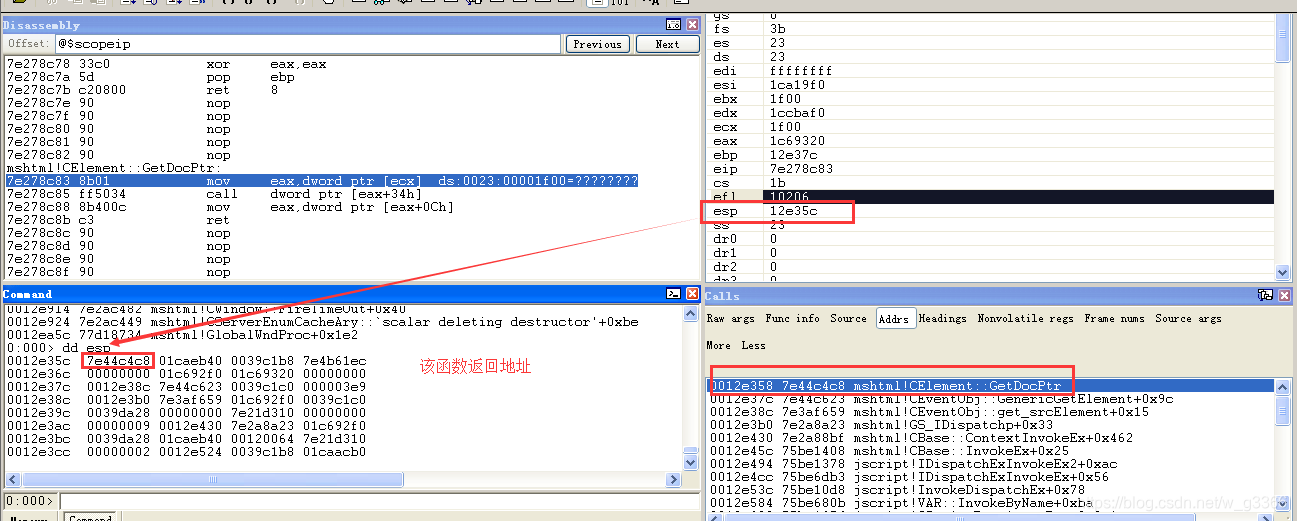1297x521 pixels.
Task: Toggle Nonvolatile regs in Calls panel
Action: pos(1026,318)
